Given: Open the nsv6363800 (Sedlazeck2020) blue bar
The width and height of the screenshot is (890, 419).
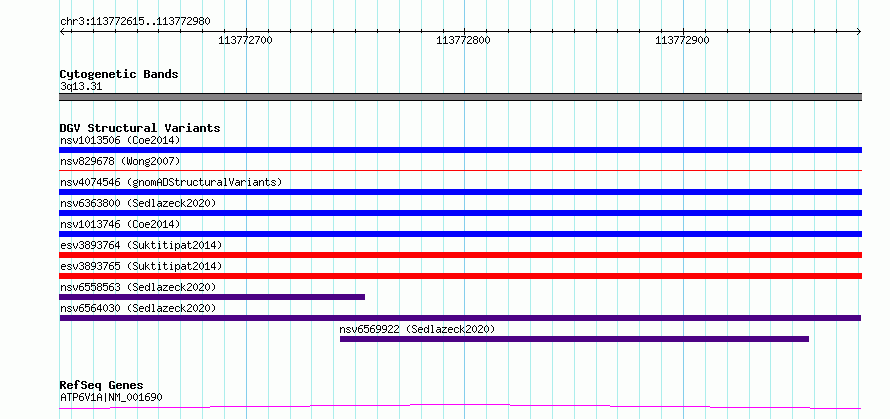Looking at the screenshot, I should tap(460, 213).
